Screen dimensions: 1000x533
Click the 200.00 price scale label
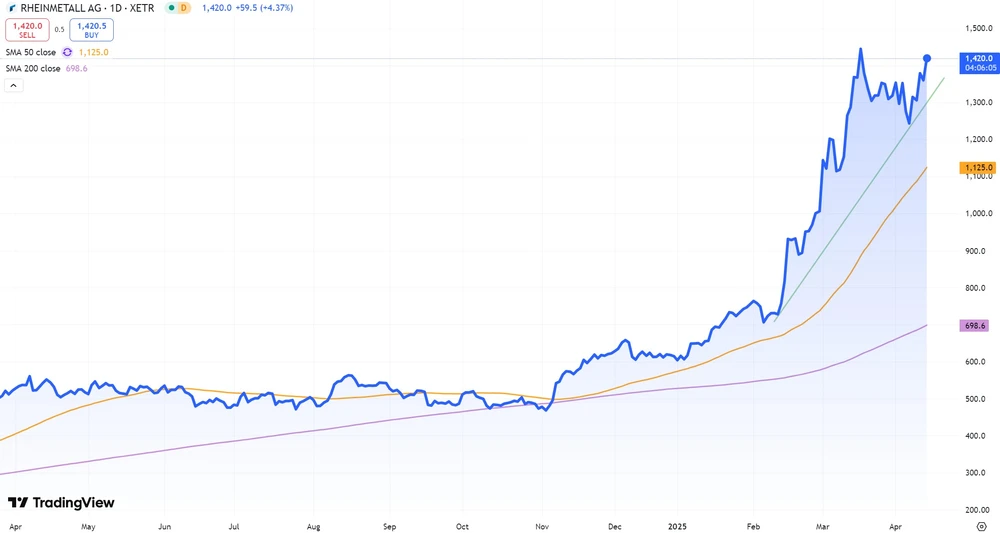[x=977, y=510]
